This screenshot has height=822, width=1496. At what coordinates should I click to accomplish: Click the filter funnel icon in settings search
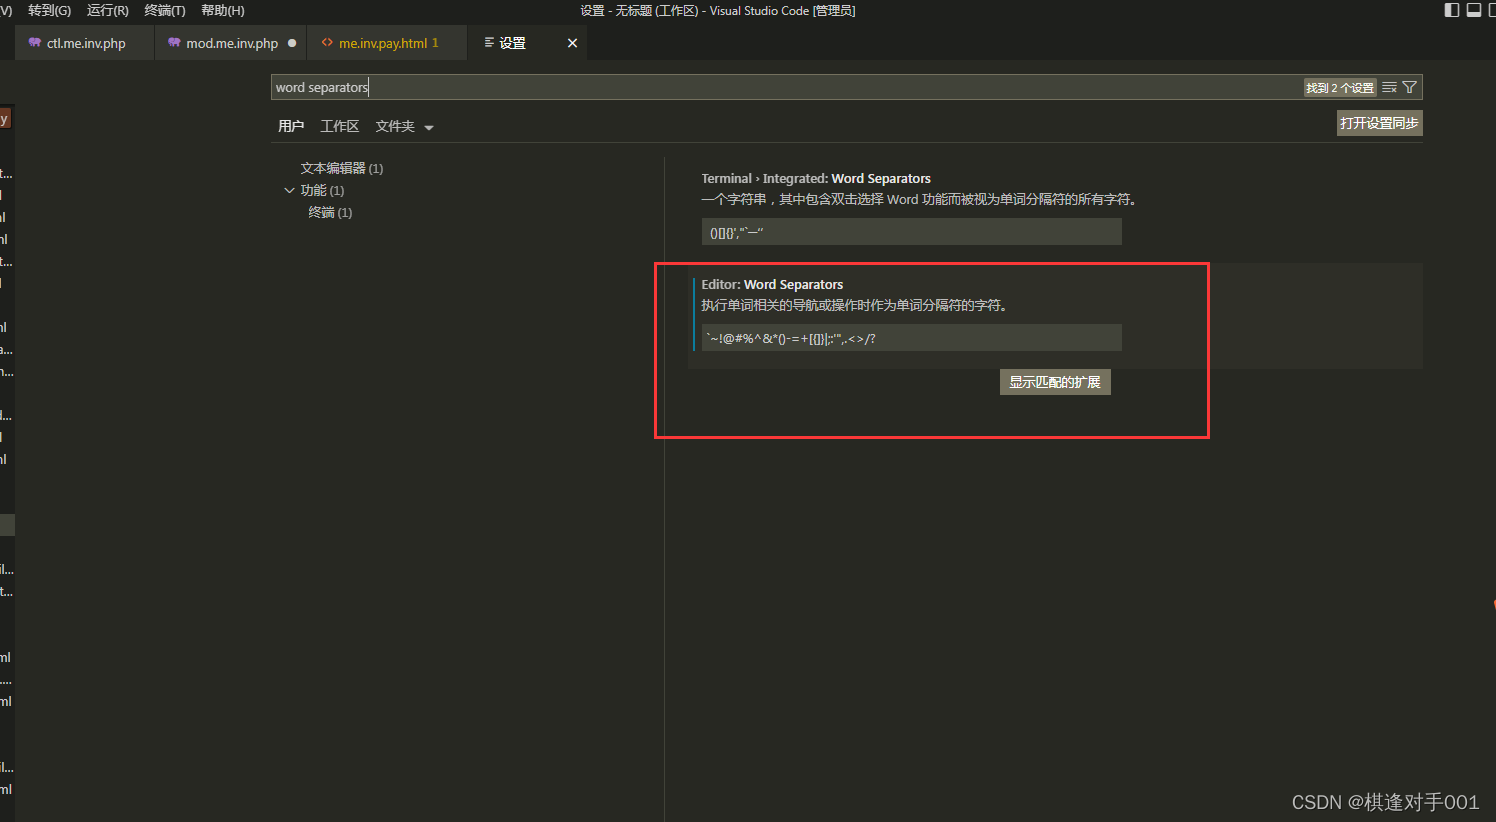[x=1409, y=88]
